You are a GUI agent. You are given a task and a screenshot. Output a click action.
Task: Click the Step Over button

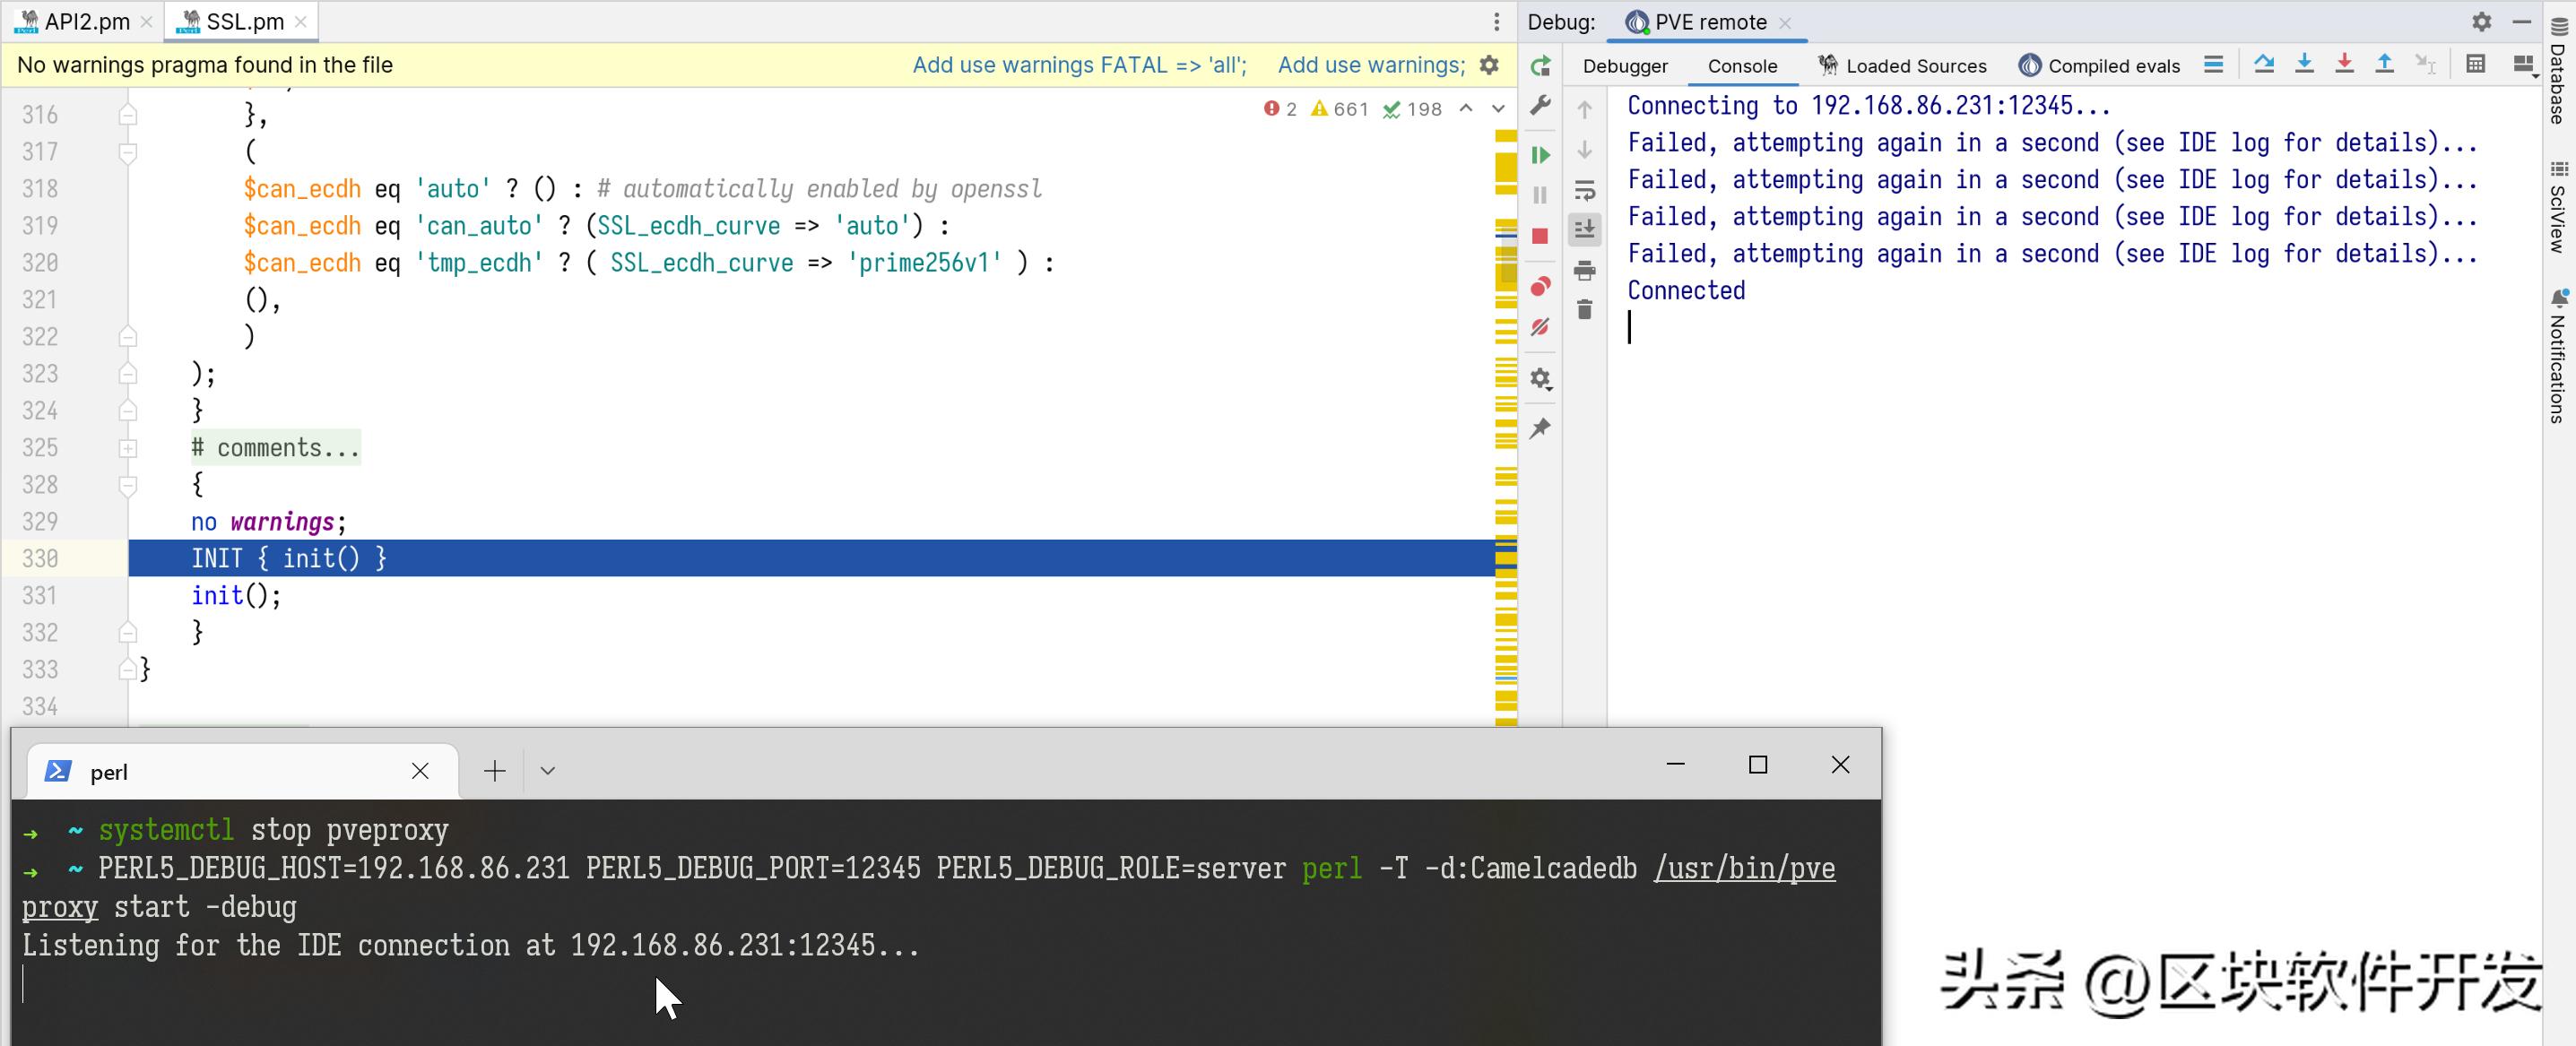point(2264,65)
